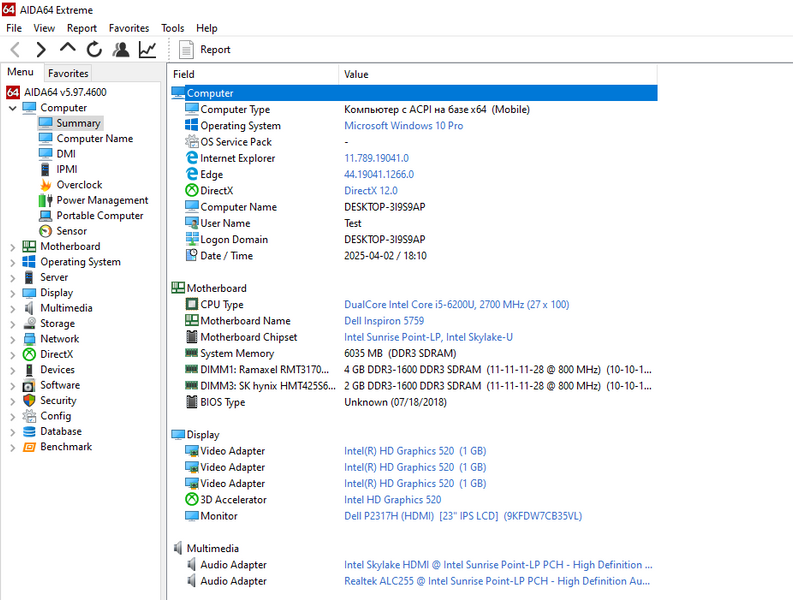This screenshot has height=600, width=793.
Task: Expand the Storage tree node
Action: point(13,324)
